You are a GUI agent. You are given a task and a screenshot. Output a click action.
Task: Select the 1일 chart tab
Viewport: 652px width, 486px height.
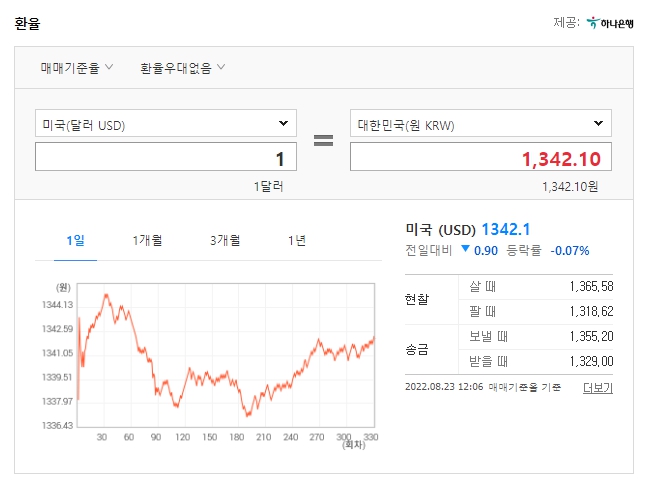tap(75, 240)
